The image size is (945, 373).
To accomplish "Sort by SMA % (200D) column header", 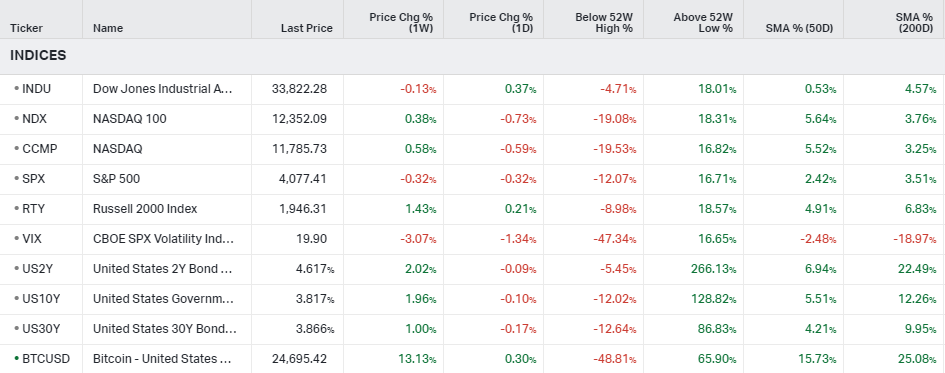I will coord(915,23).
